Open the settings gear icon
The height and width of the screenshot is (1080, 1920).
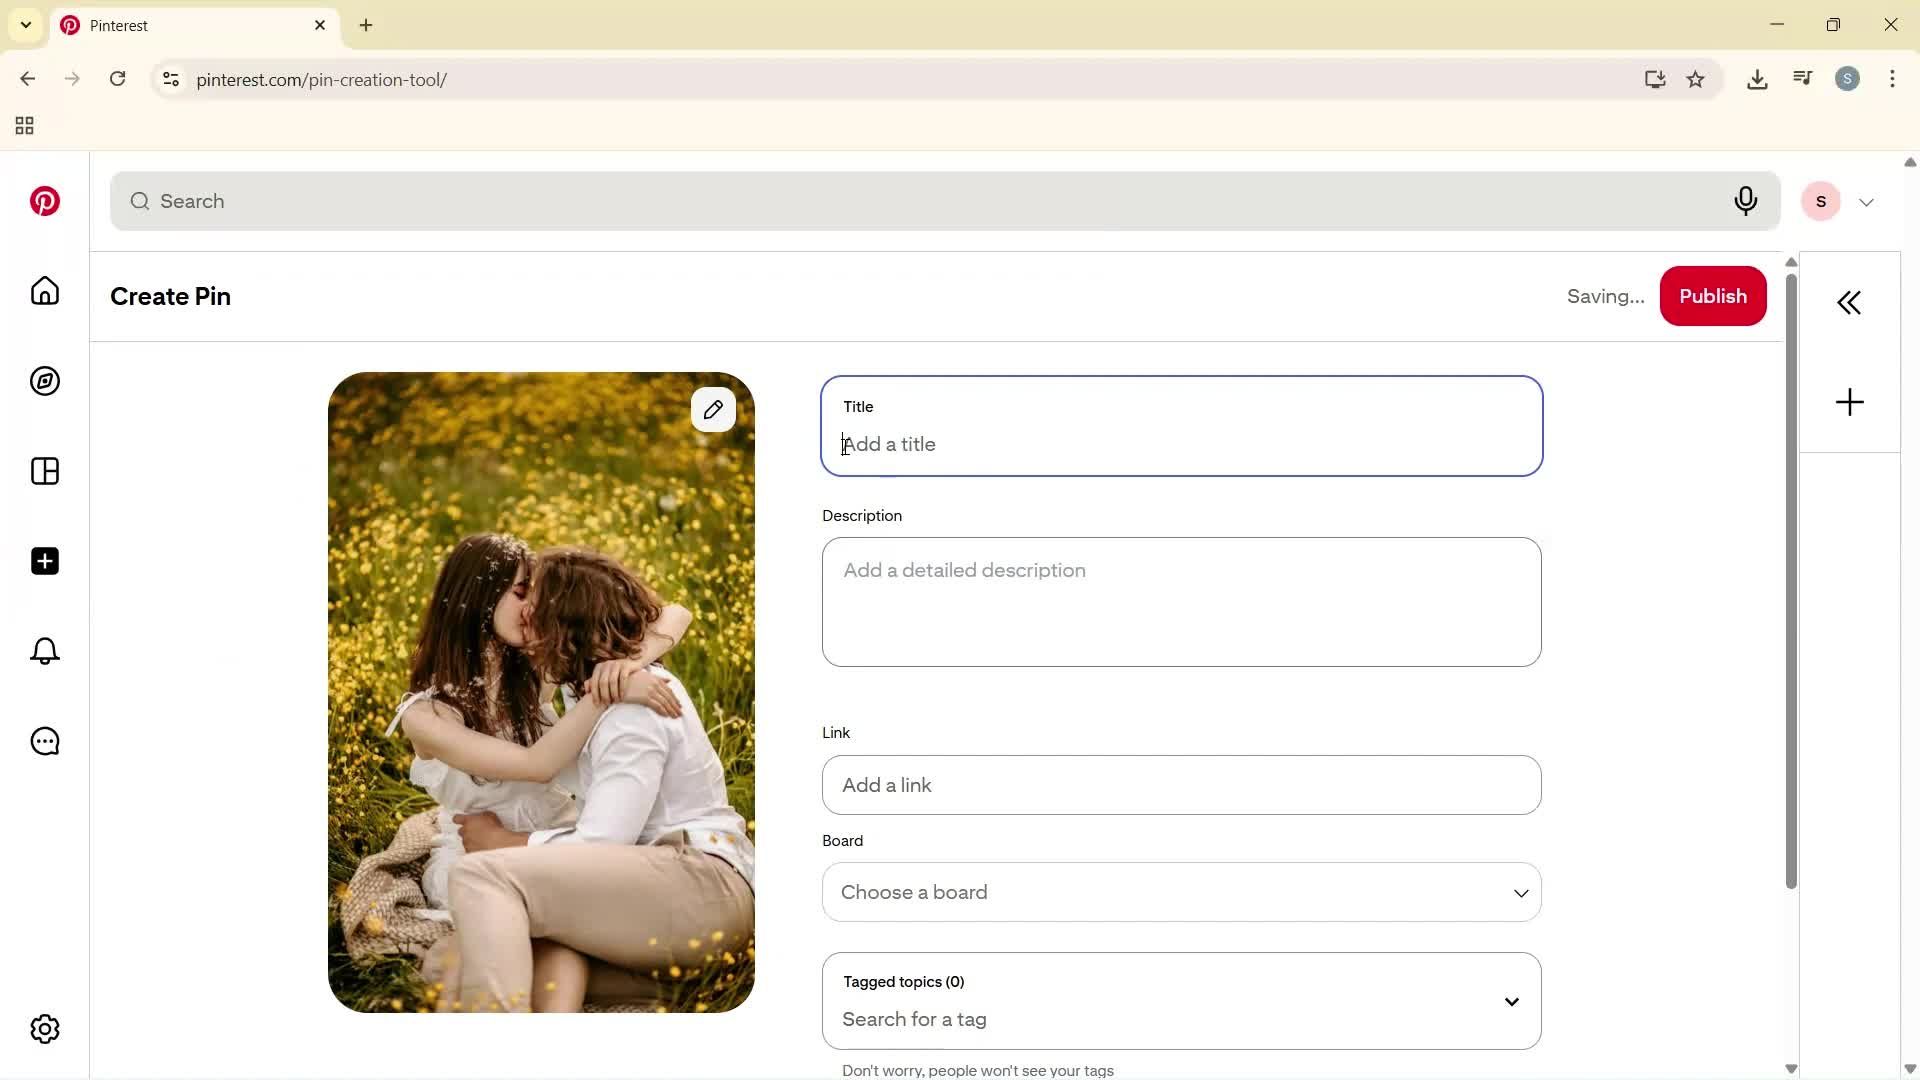click(44, 1028)
